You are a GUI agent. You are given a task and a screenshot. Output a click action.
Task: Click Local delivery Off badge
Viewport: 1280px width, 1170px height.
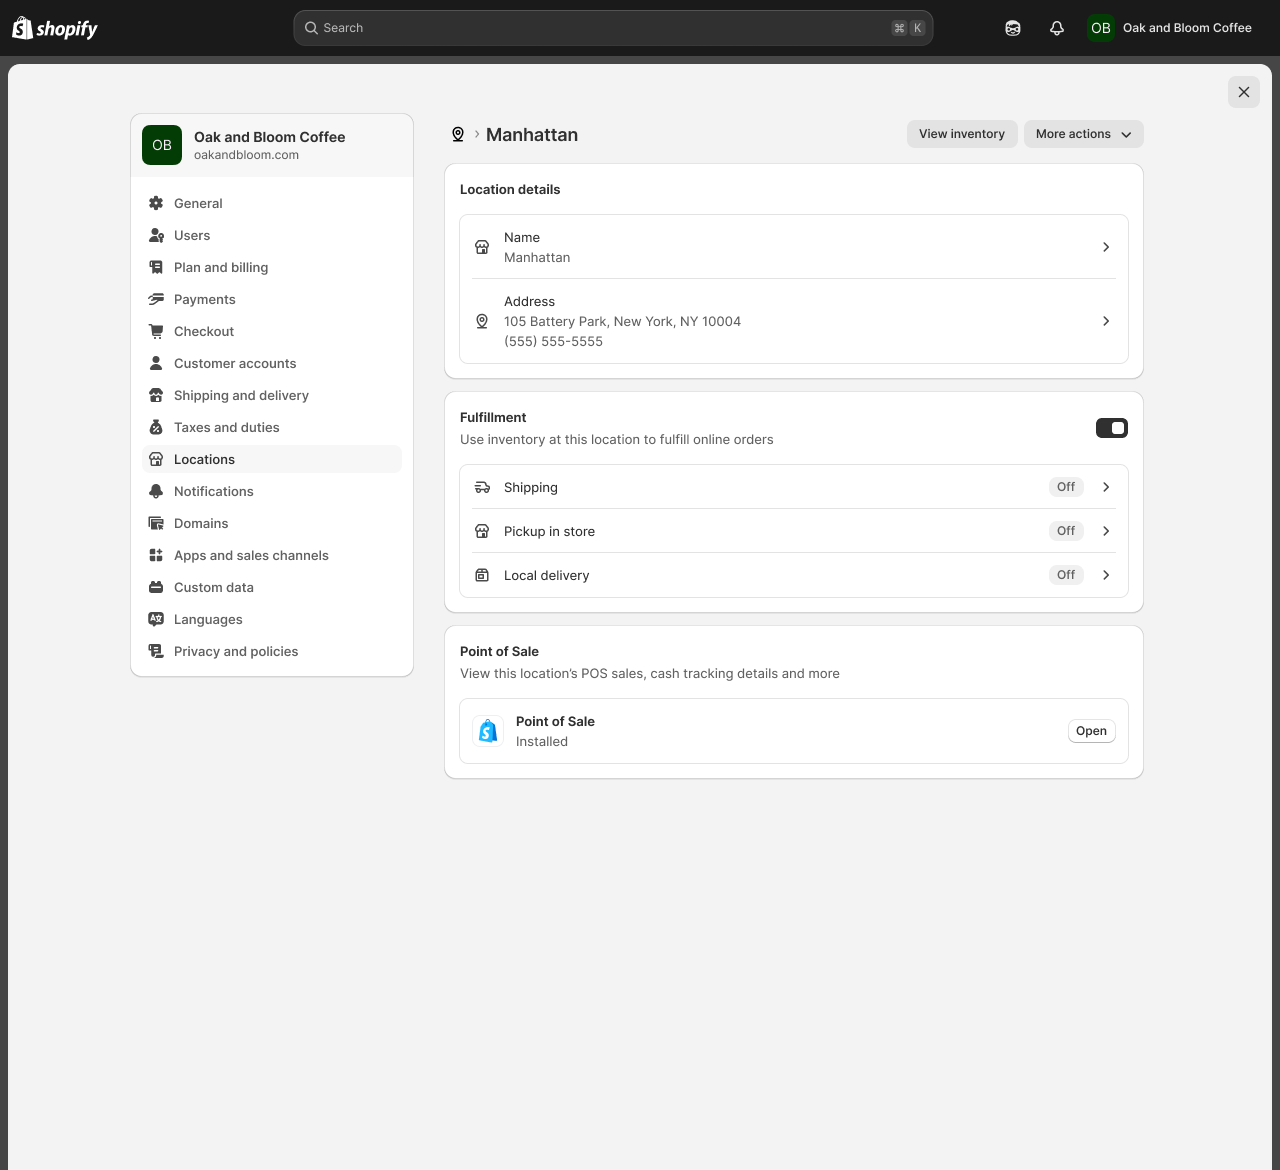[x=1066, y=575]
